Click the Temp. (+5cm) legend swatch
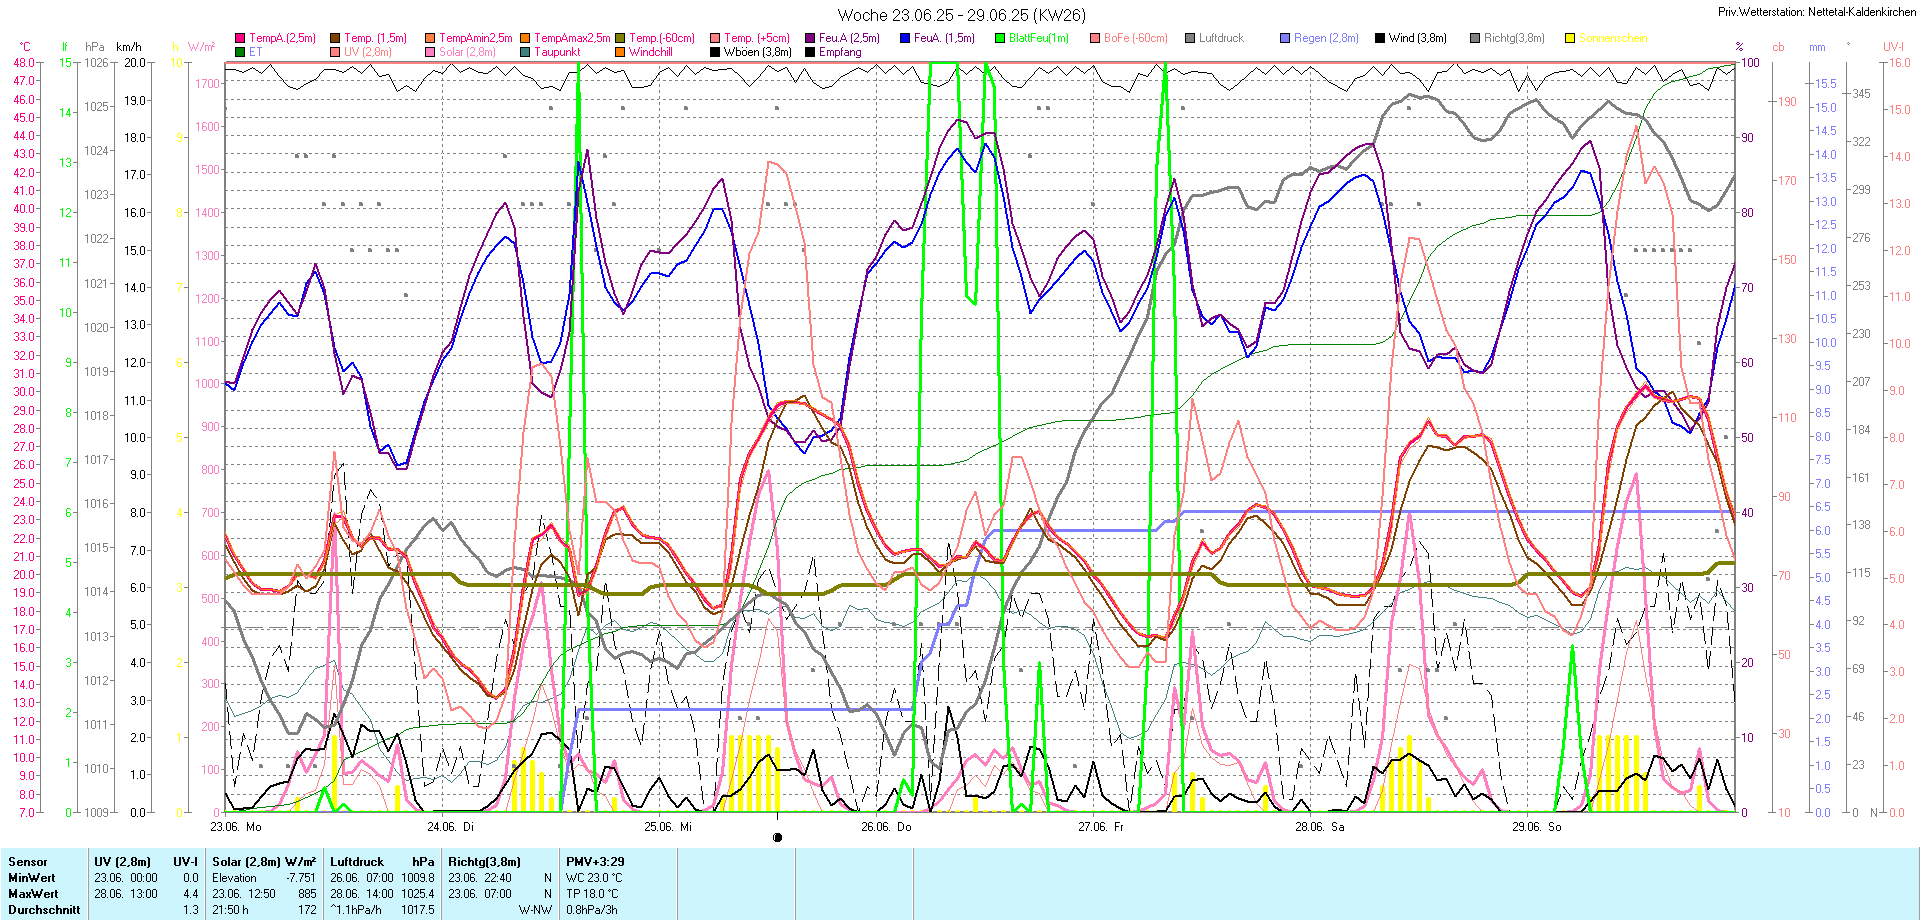The image size is (1920, 920). point(715,38)
